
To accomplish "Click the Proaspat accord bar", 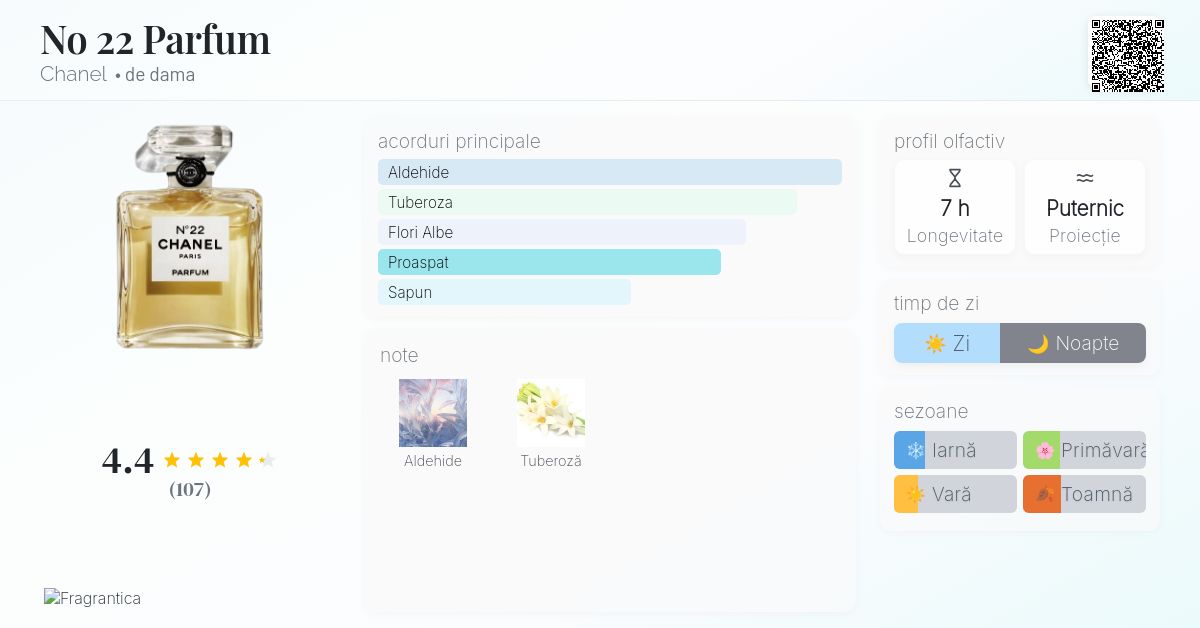I will (549, 262).
